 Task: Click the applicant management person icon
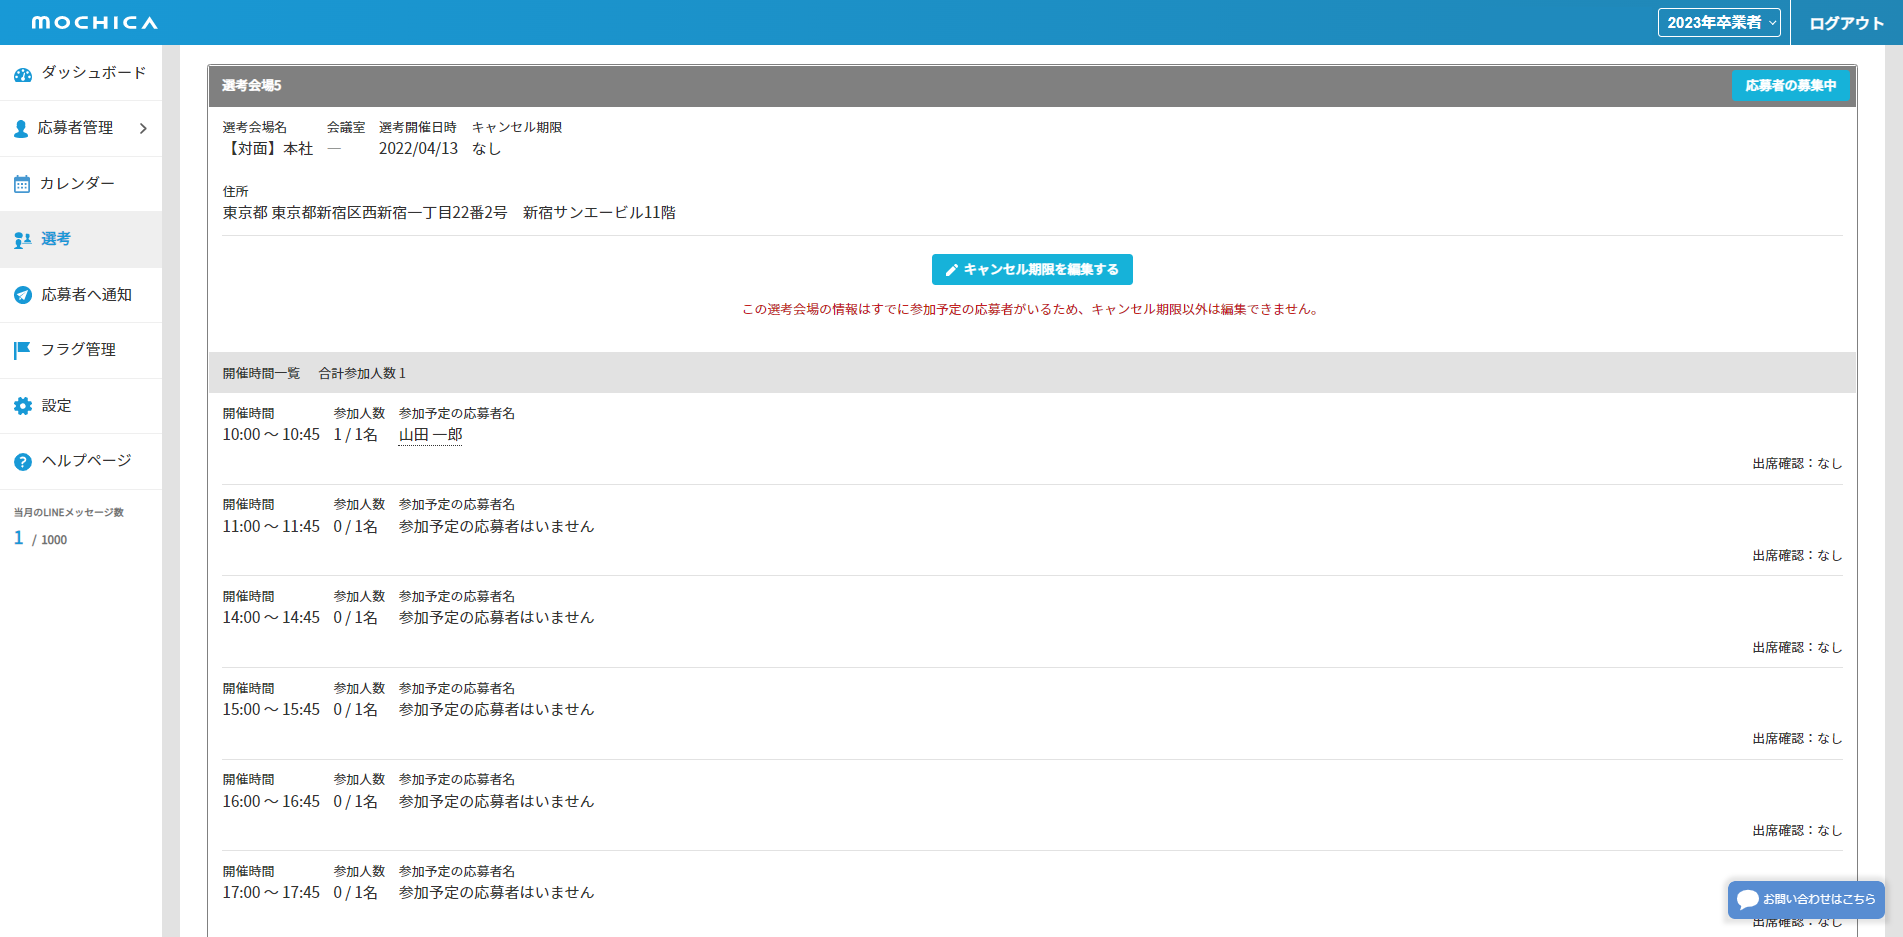[x=21, y=129]
